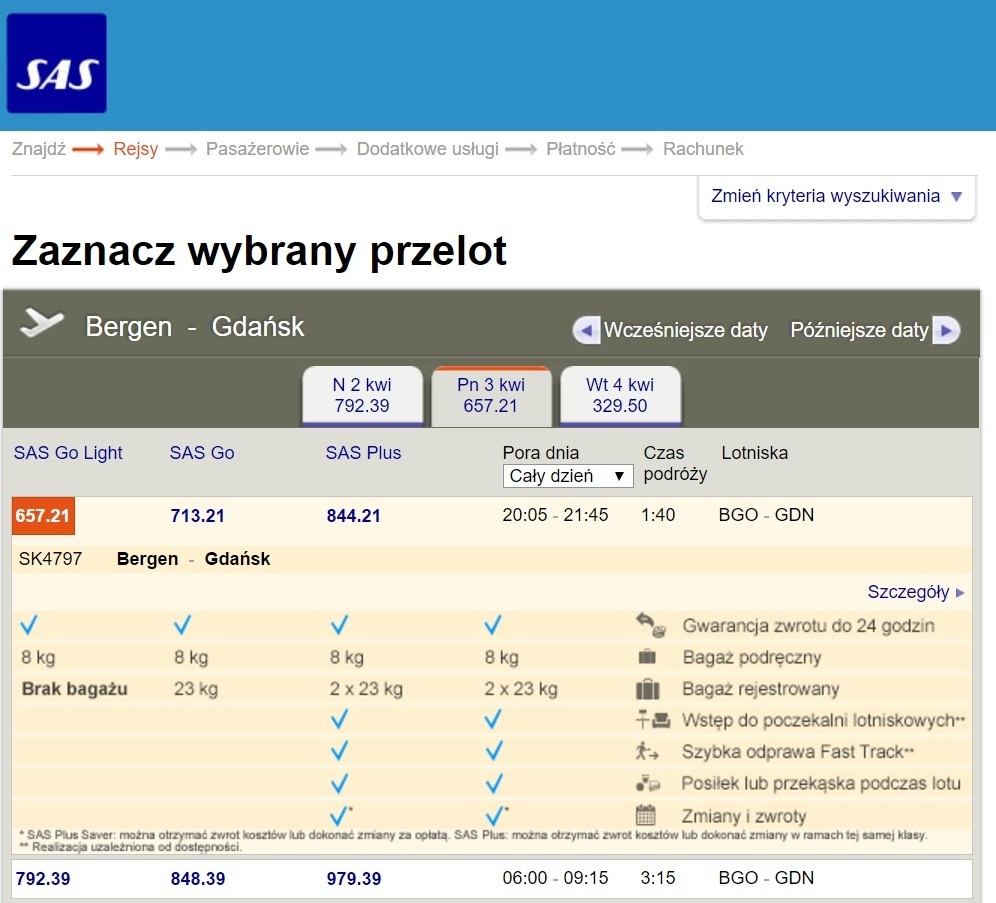Click the SAS logo
The height and width of the screenshot is (903, 996).
57,63
